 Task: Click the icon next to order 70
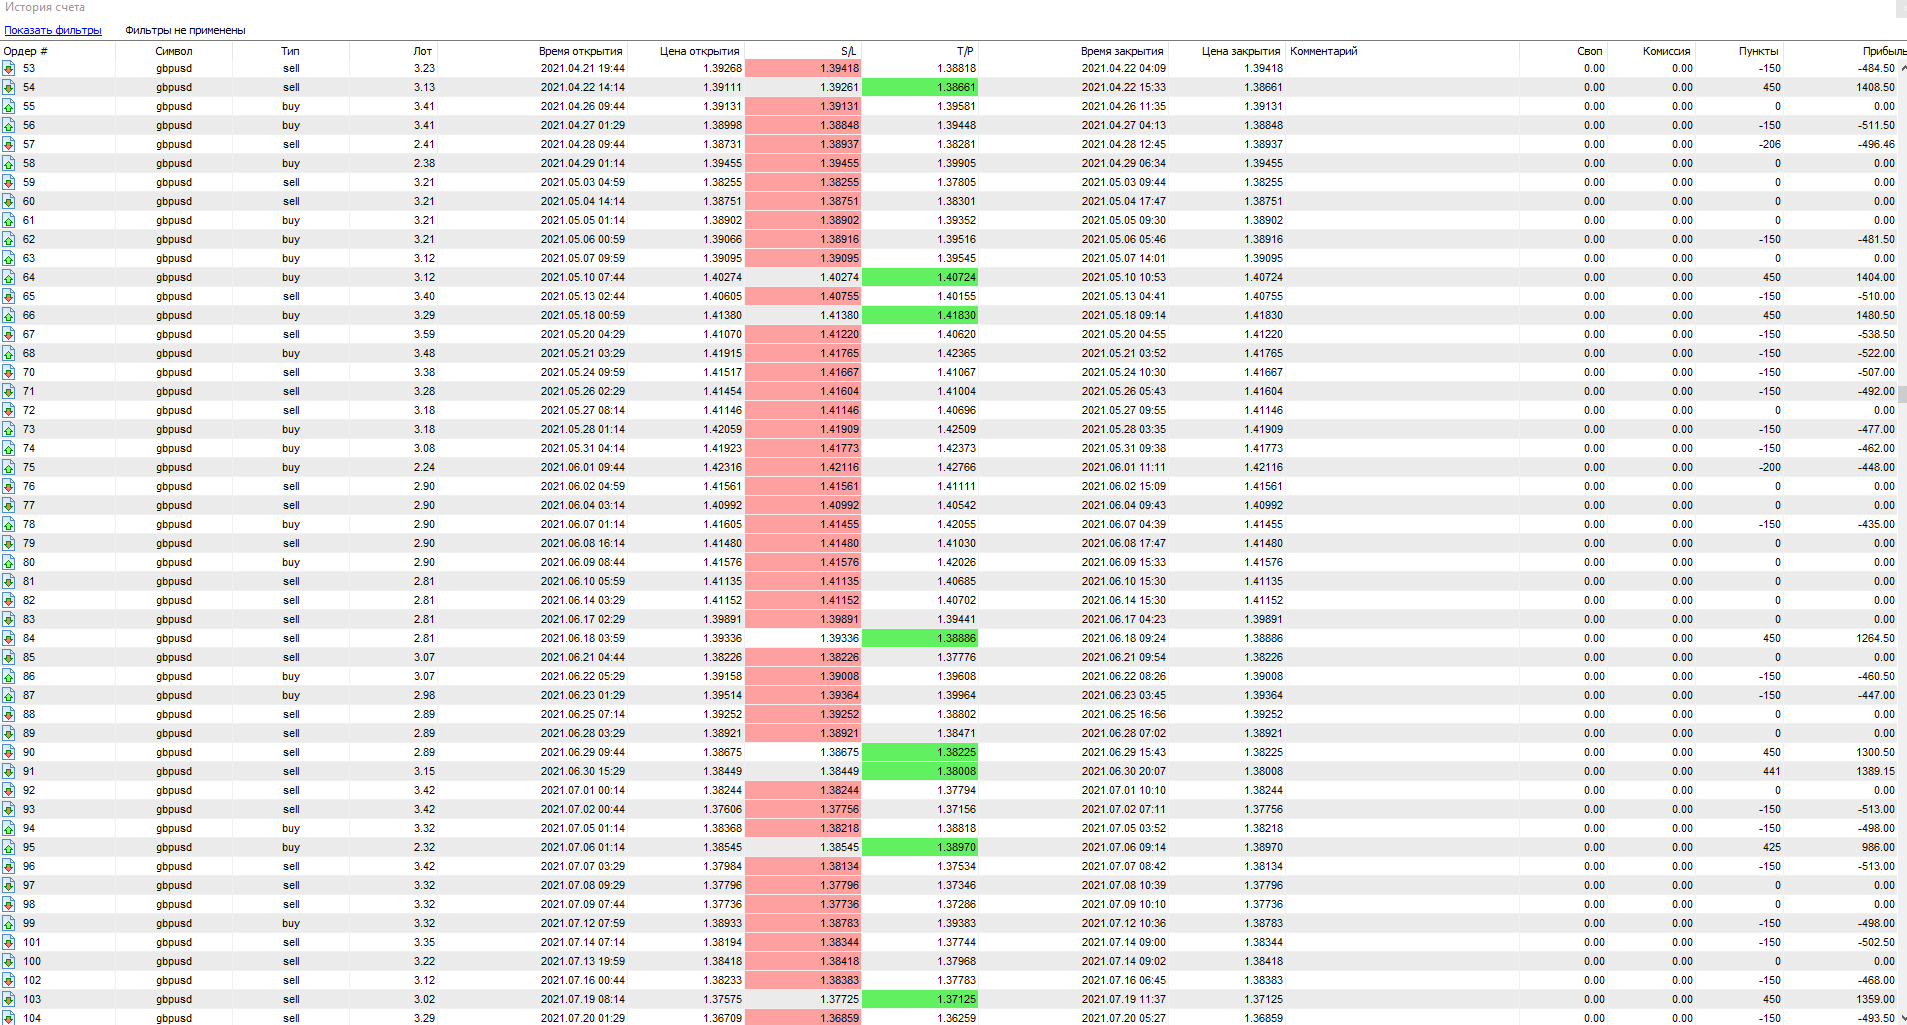pyautogui.click(x=8, y=373)
